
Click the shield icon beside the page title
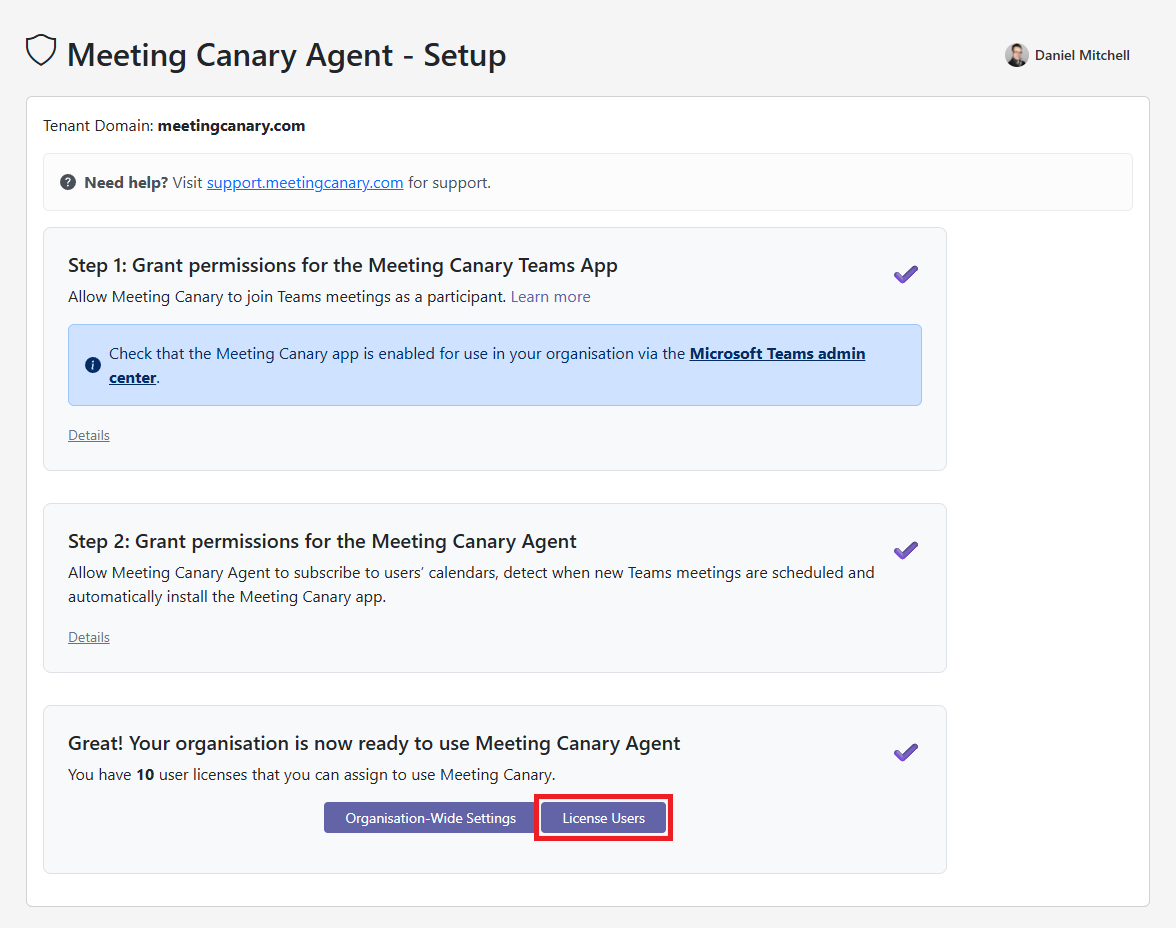[40, 49]
